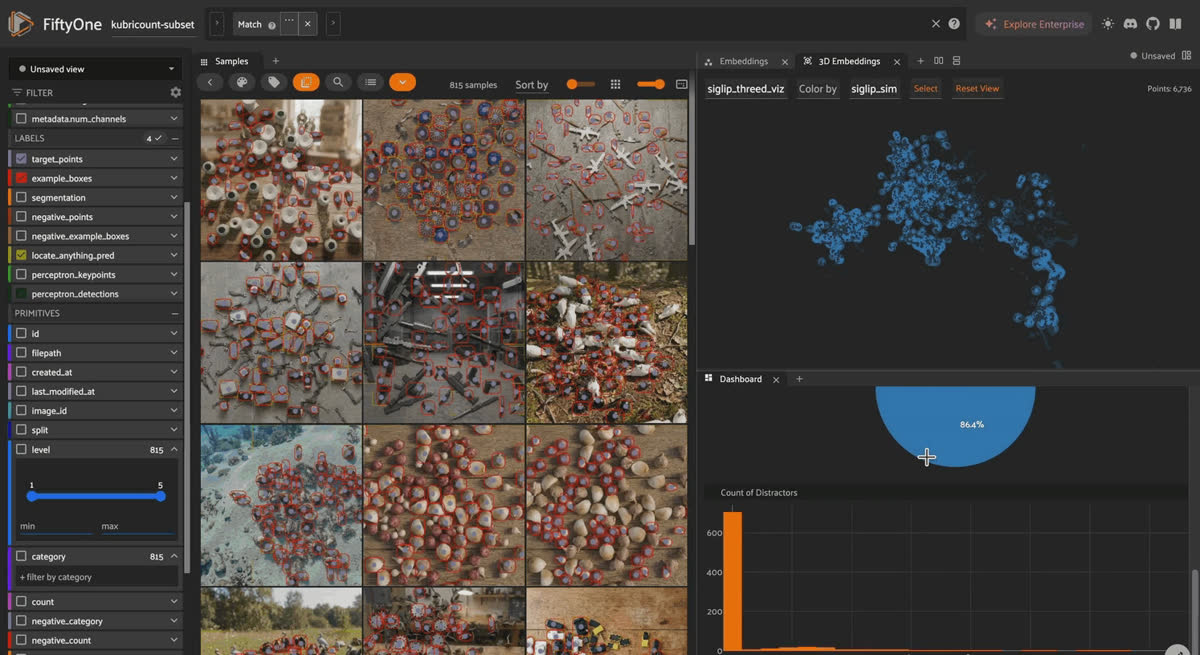Open the GitHub repository icon
The height and width of the screenshot is (655, 1200).
pos(1152,24)
